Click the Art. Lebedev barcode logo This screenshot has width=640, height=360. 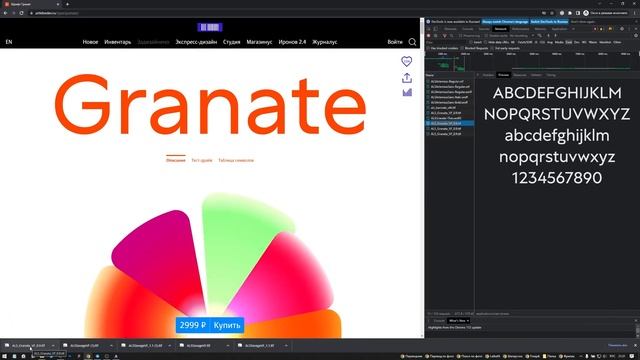[210, 27]
